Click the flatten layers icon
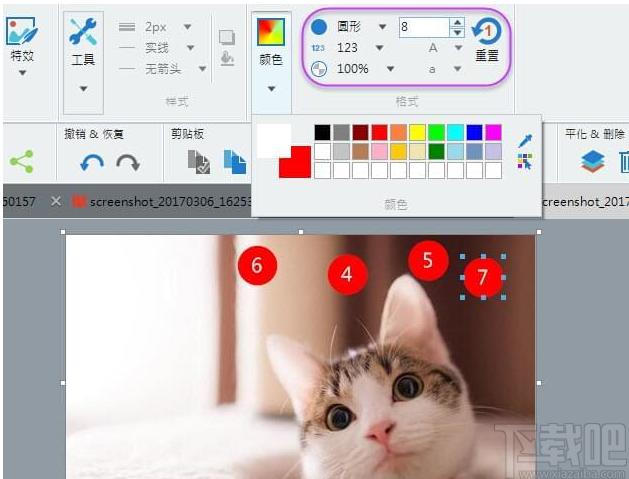The width and height of the screenshot is (629, 479). [592, 161]
